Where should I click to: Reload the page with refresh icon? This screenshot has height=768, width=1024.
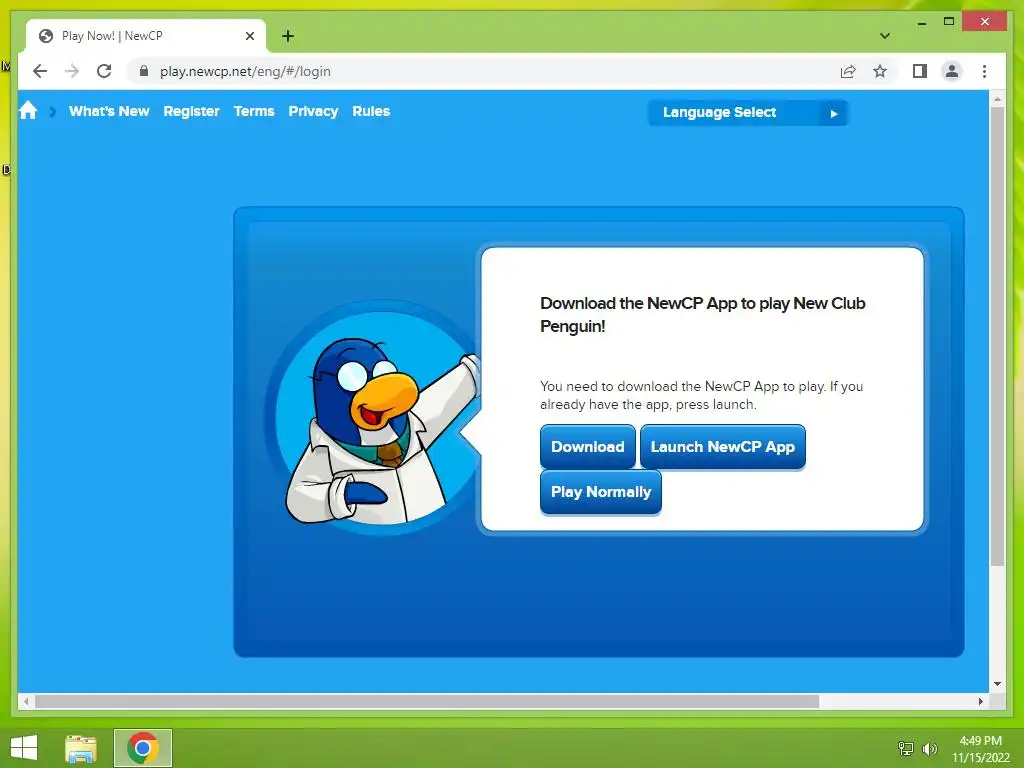pyautogui.click(x=104, y=71)
